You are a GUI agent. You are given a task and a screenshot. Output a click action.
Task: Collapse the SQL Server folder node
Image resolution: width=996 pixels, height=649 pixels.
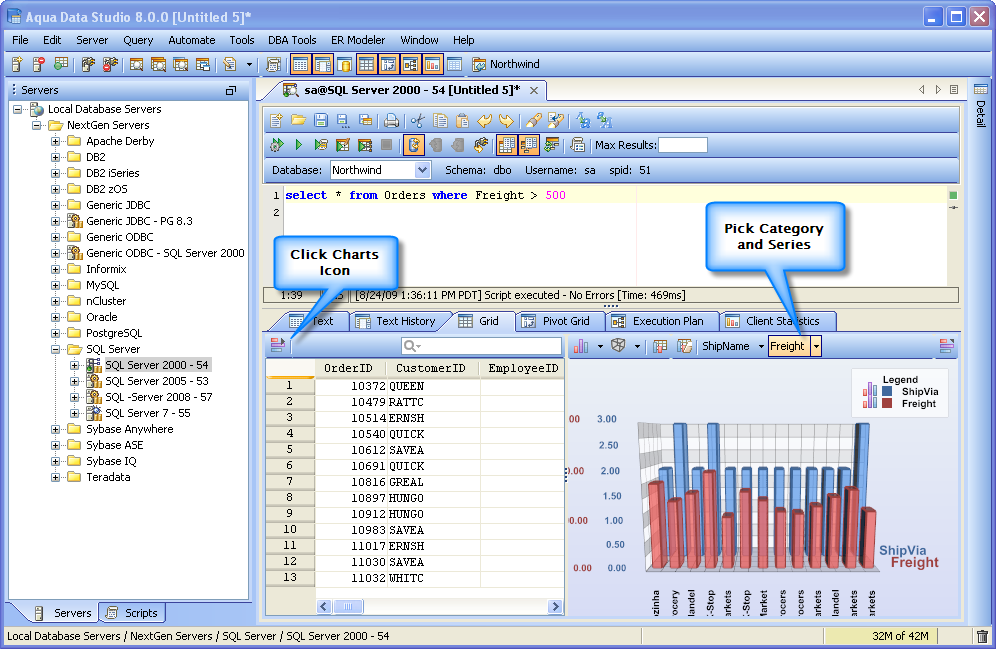[55, 349]
